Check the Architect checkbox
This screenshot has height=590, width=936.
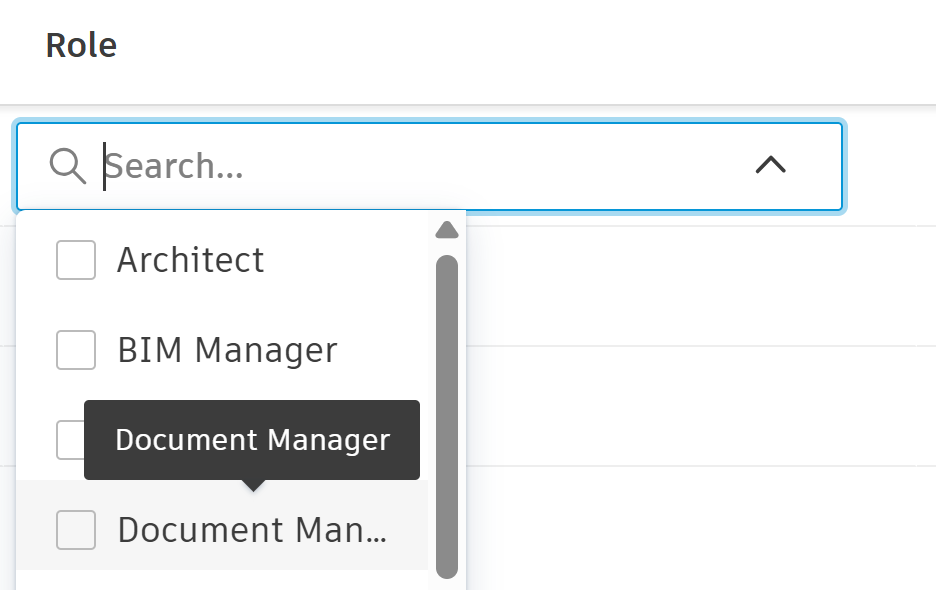75,259
